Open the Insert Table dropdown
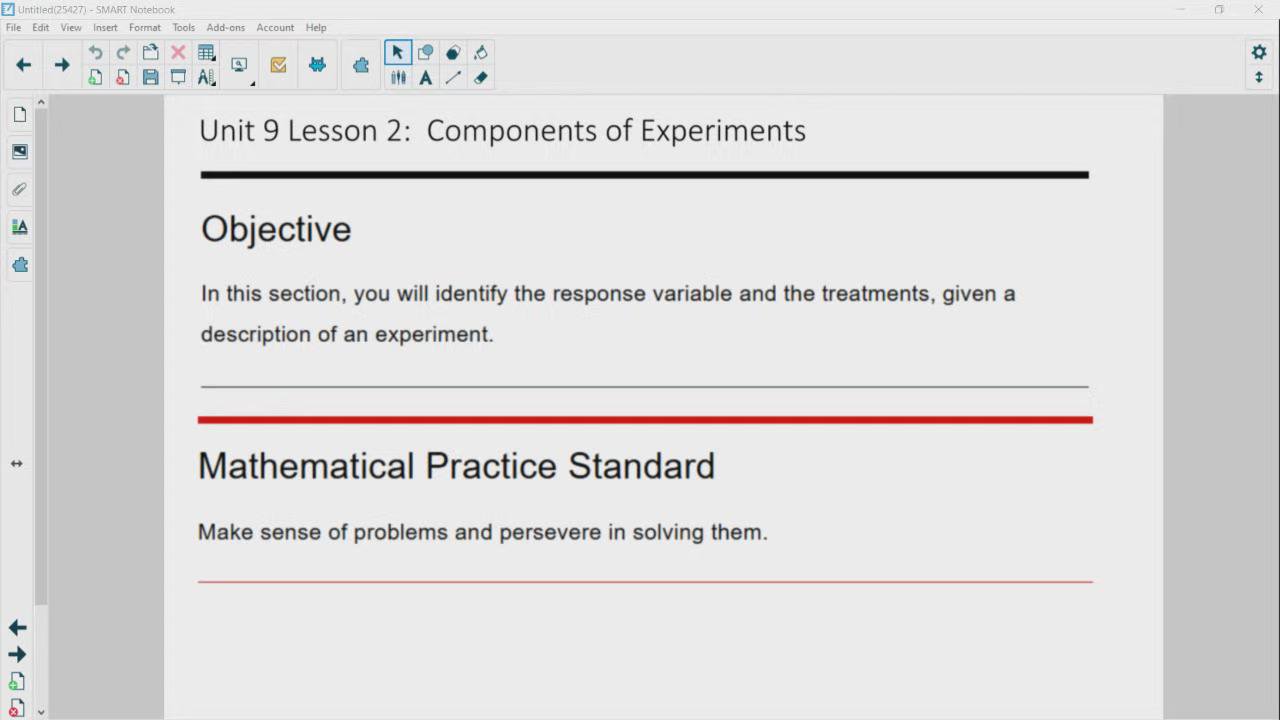 pos(206,52)
